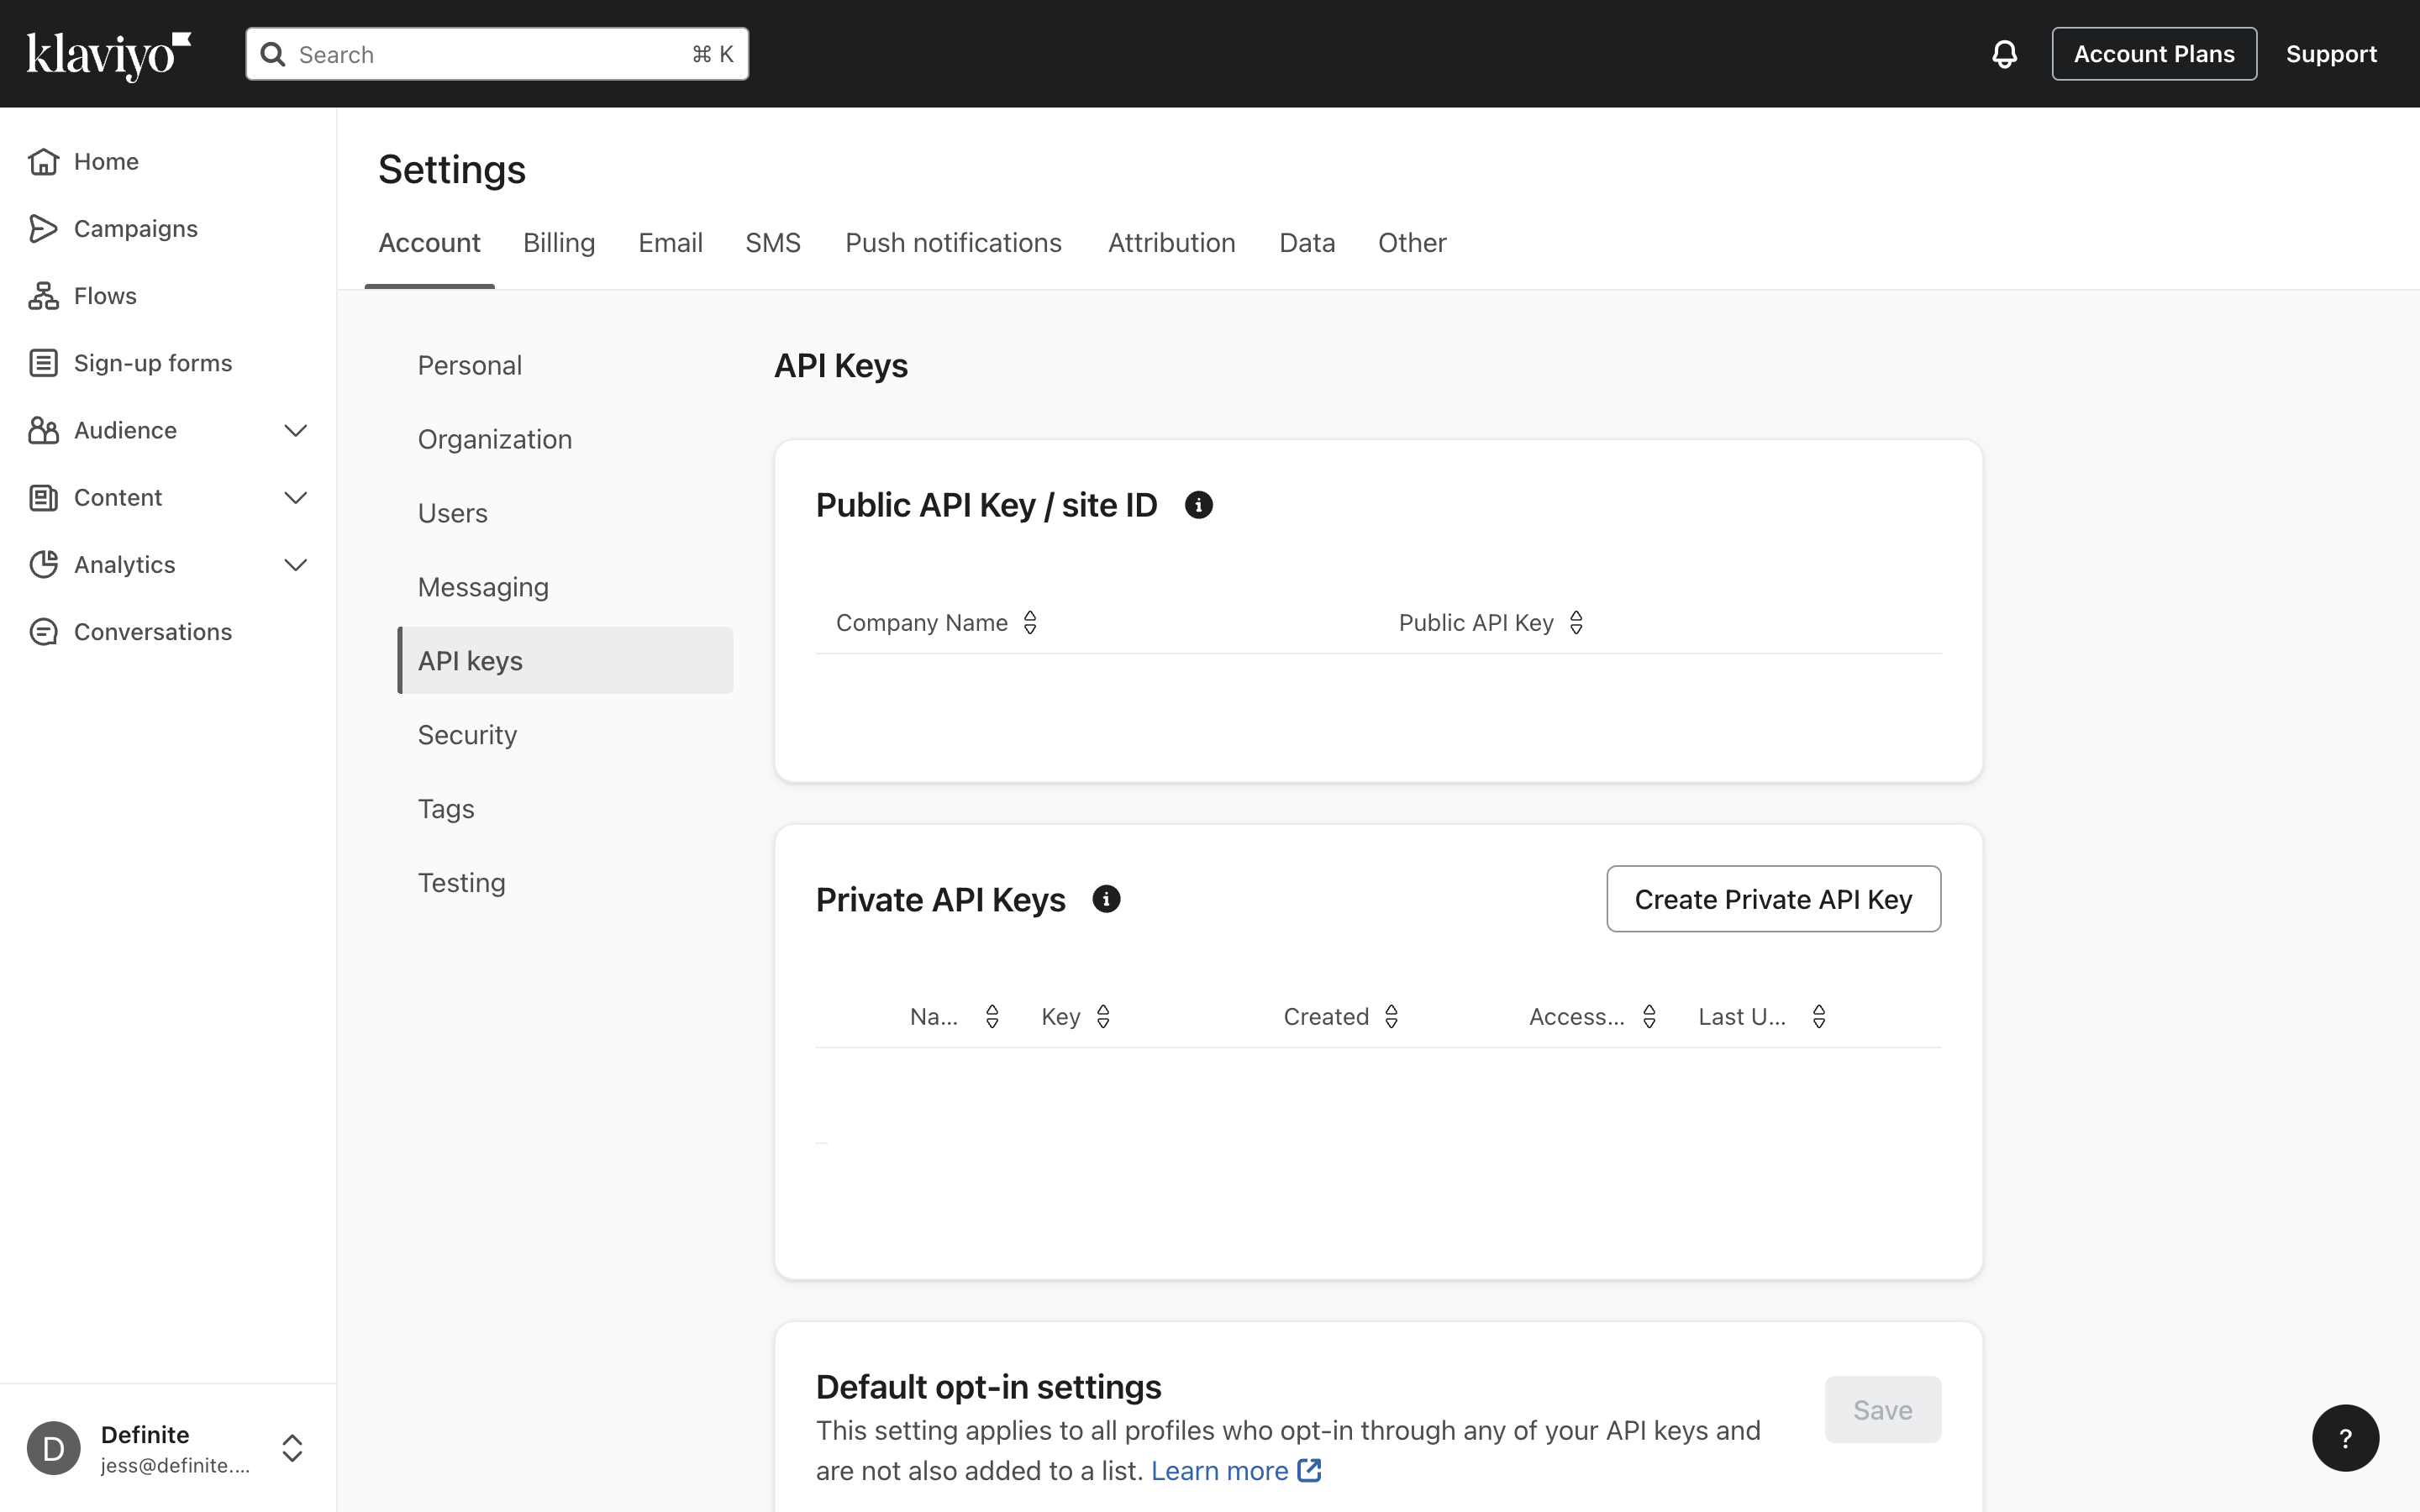The image size is (2420, 1512).
Task: Click the Private API Keys info icon
Action: click(1106, 899)
